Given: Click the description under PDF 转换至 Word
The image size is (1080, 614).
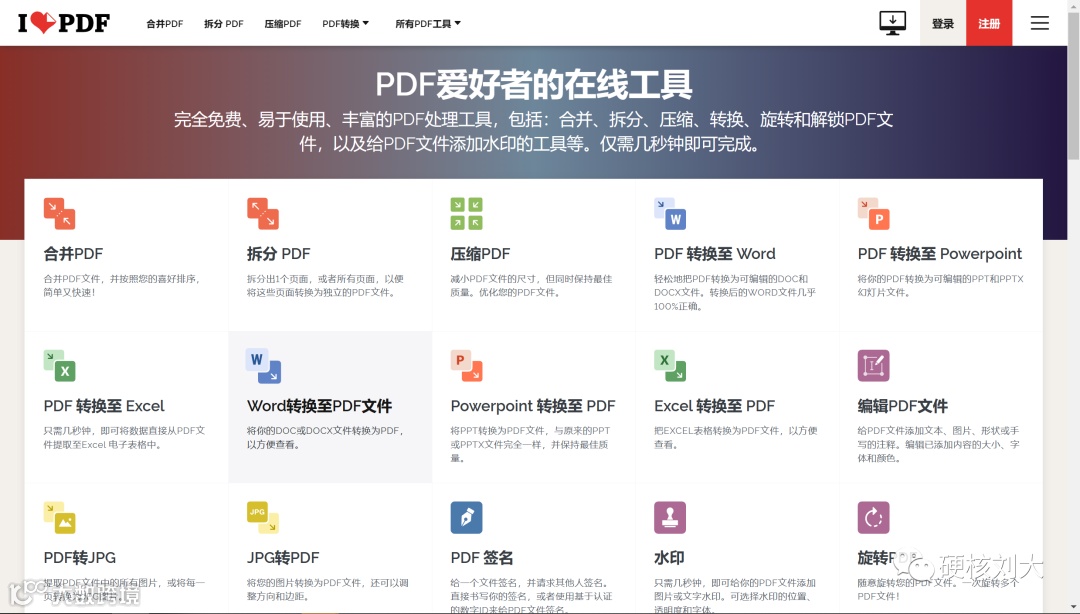Looking at the screenshot, I should [x=734, y=292].
